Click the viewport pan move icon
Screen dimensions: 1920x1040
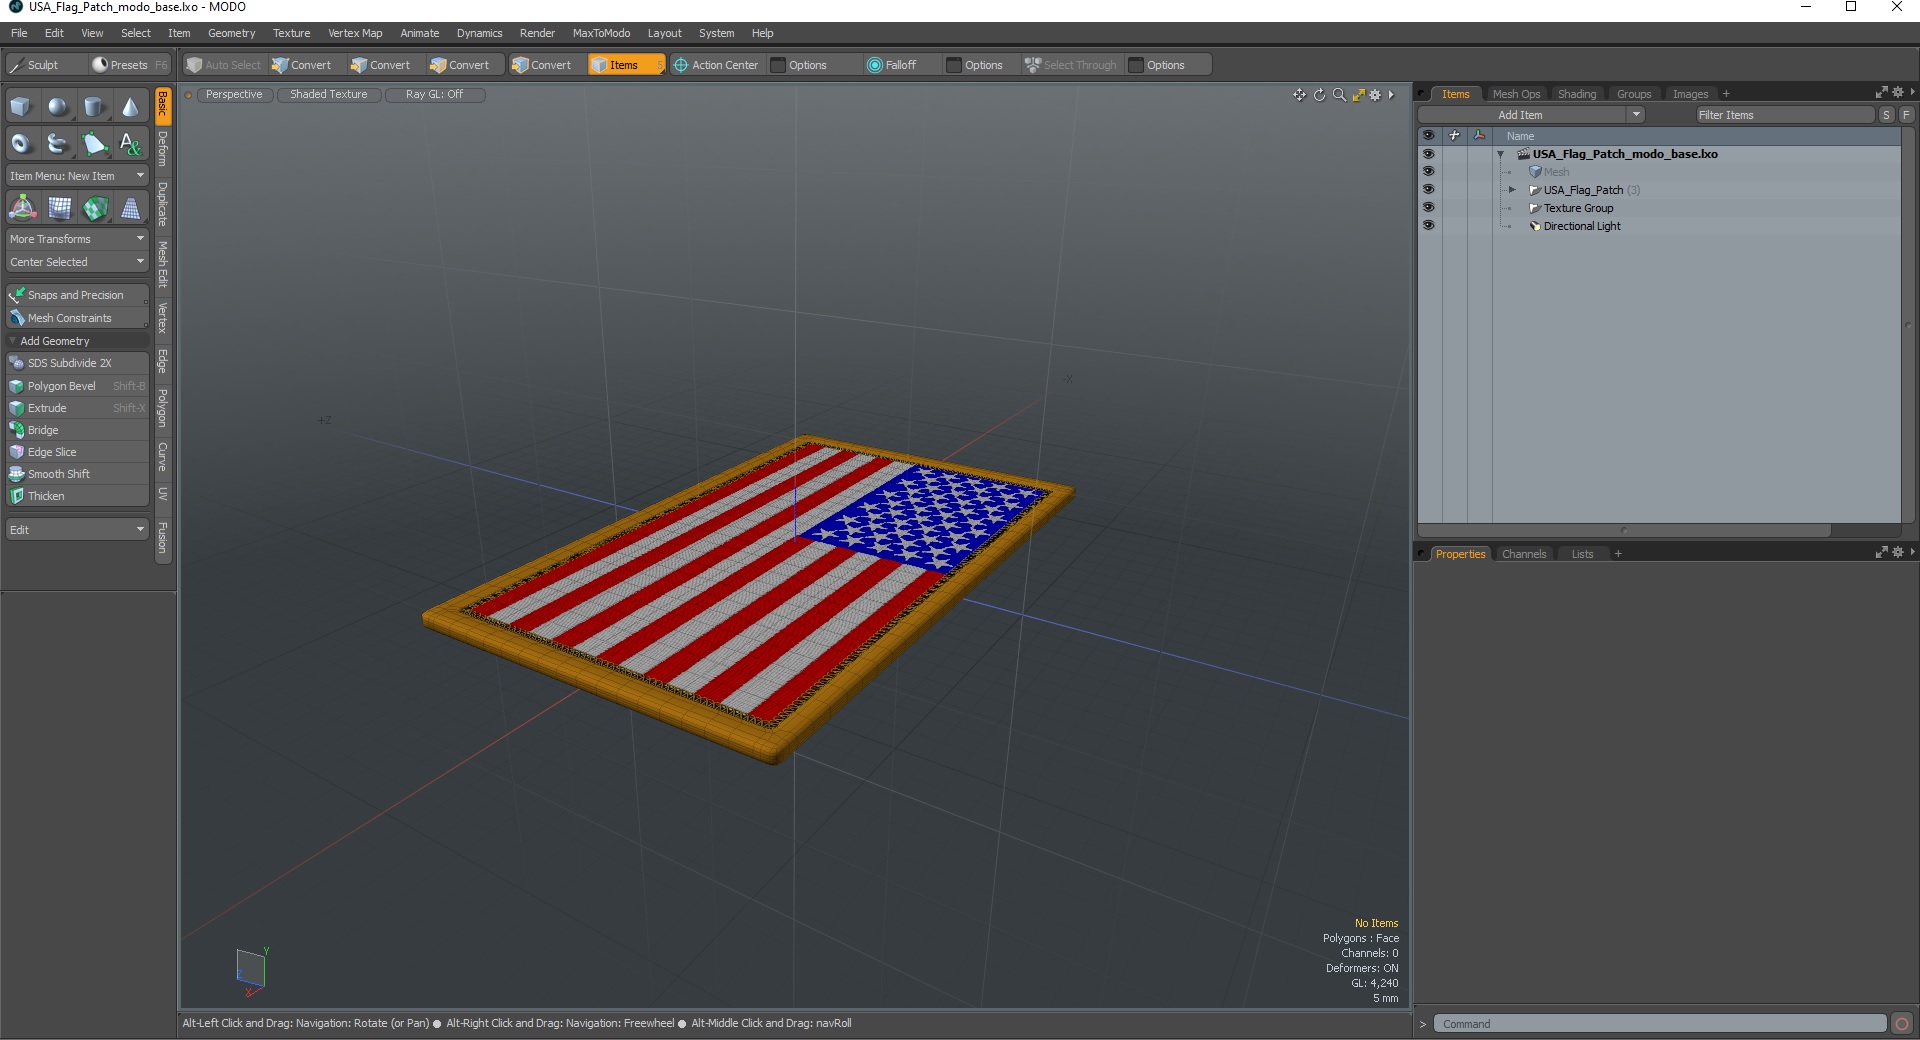tap(1299, 95)
